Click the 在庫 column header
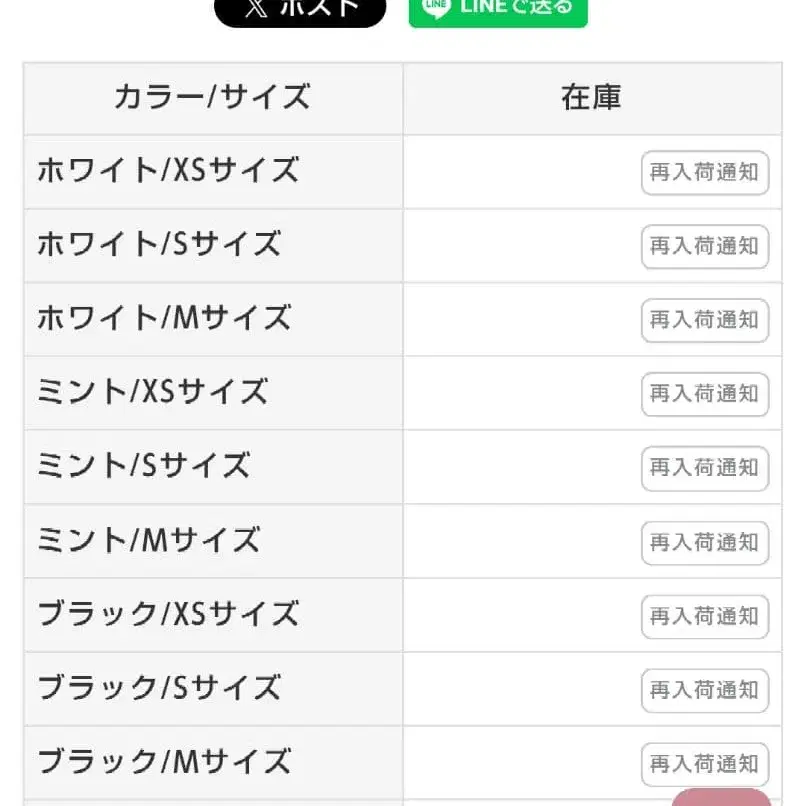 (592, 98)
